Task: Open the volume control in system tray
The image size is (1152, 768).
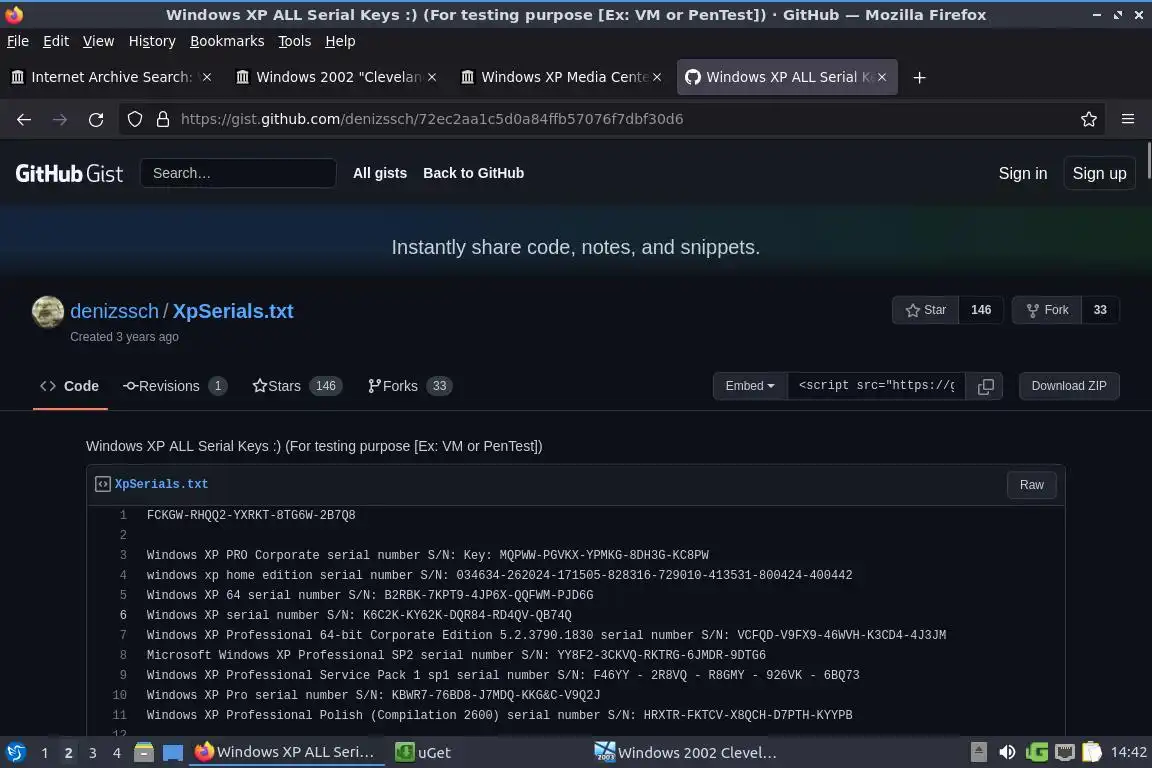Action: click(x=1007, y=753)
